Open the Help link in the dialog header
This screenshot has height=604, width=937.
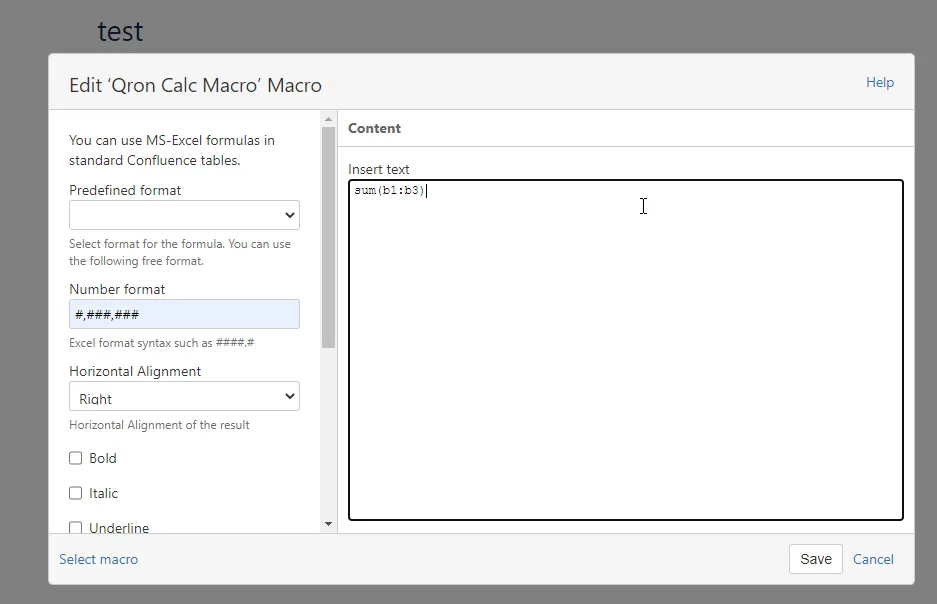879,82
